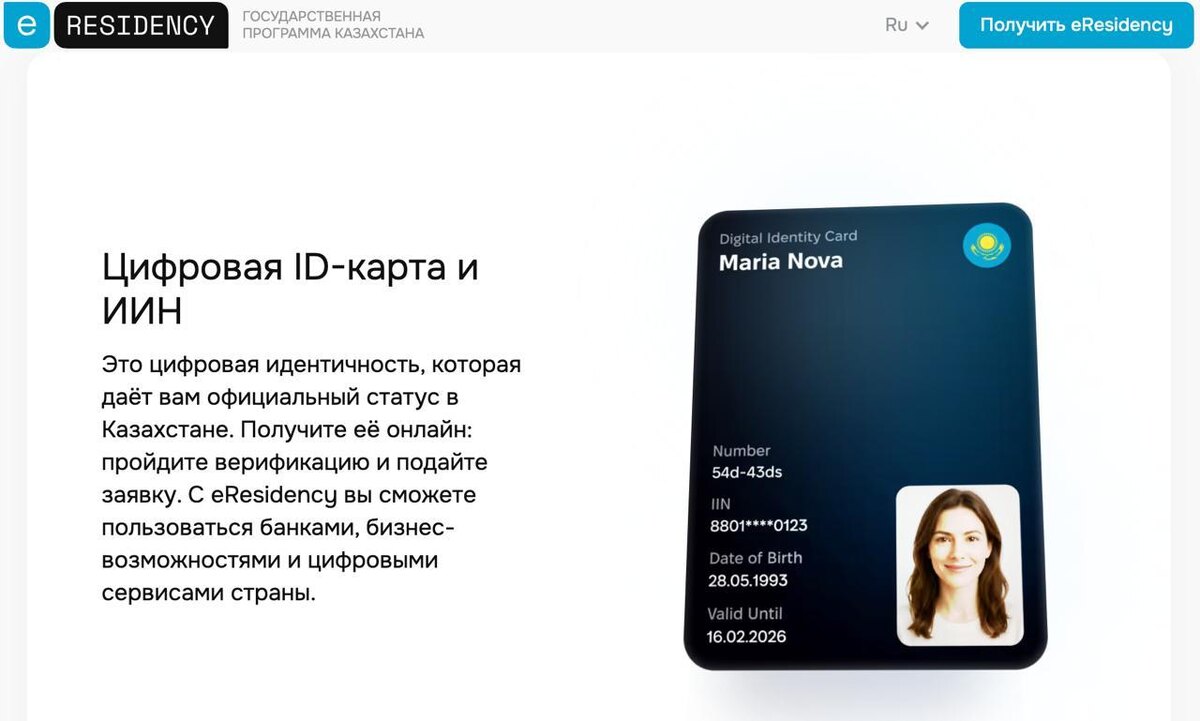This screenshot has height=721, width=1200.
Task: Open the Ru language dropdown
Action: (907, 25)
